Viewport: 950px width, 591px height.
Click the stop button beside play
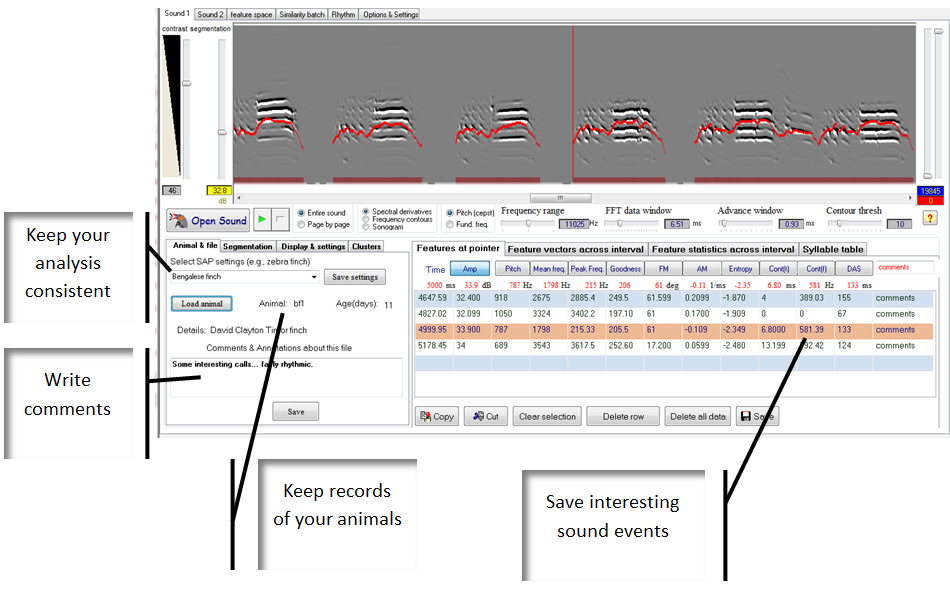point(280,220)
